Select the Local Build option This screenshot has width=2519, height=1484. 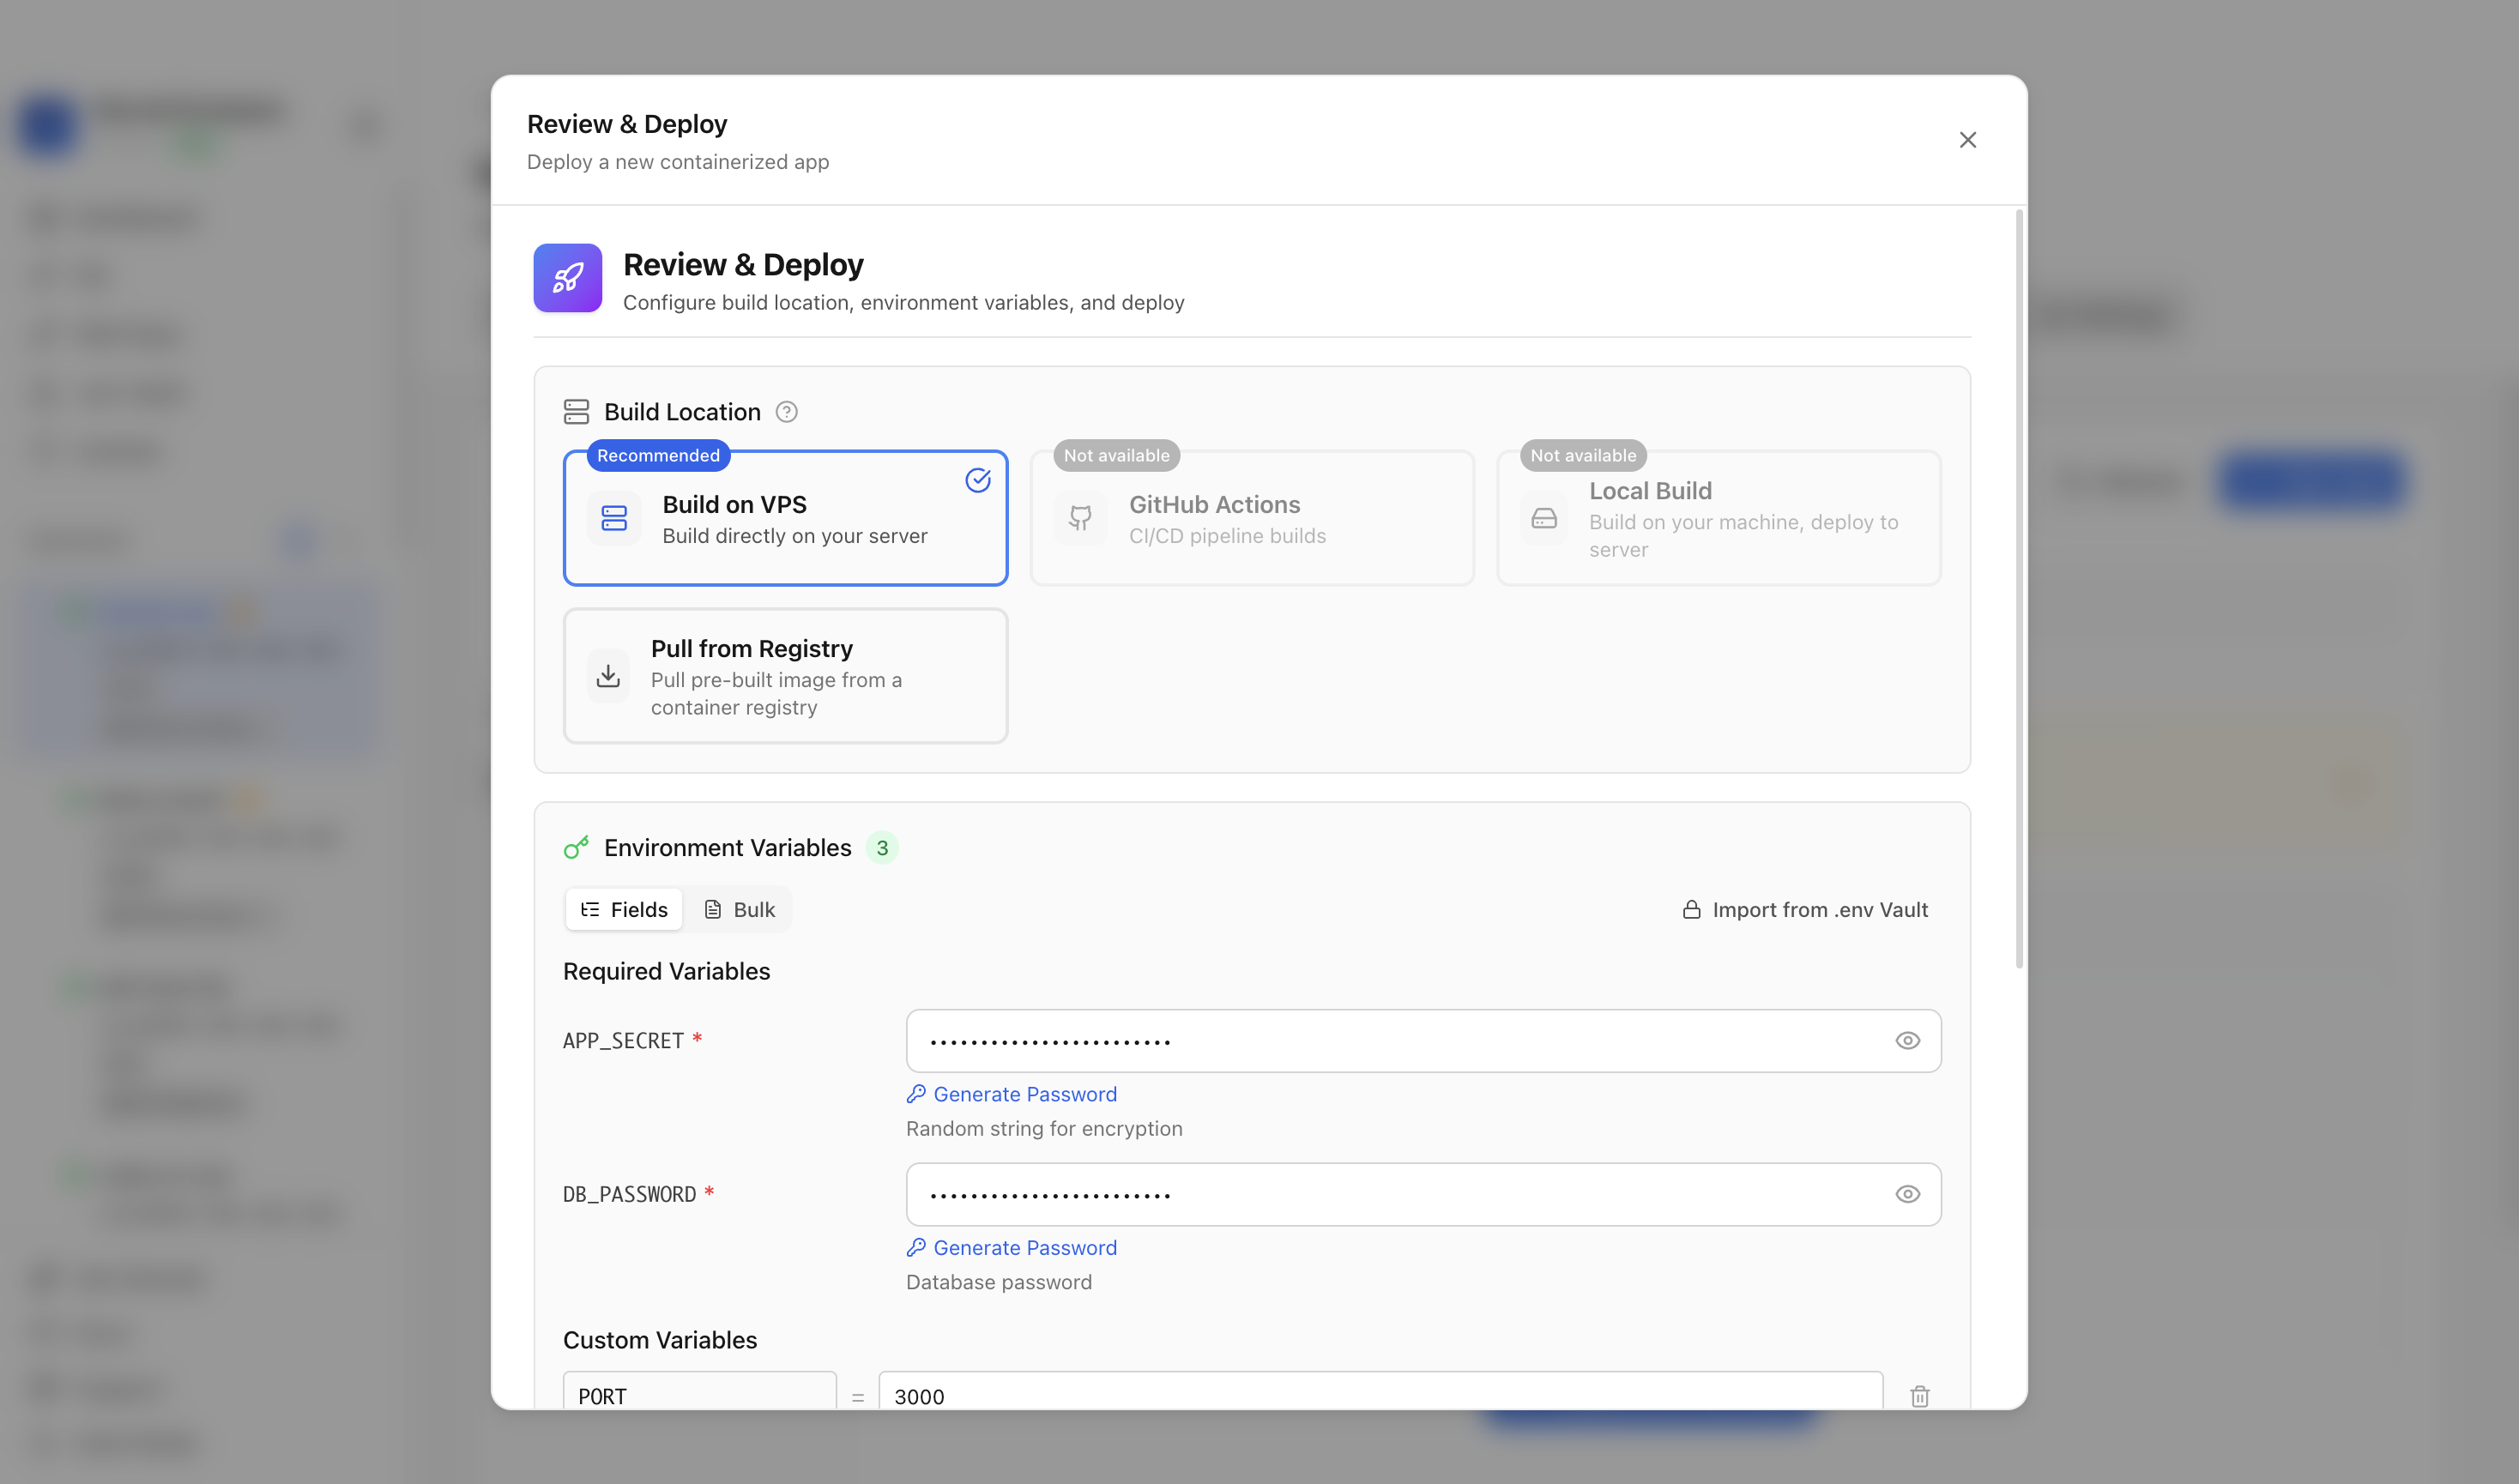(1718, 518)
